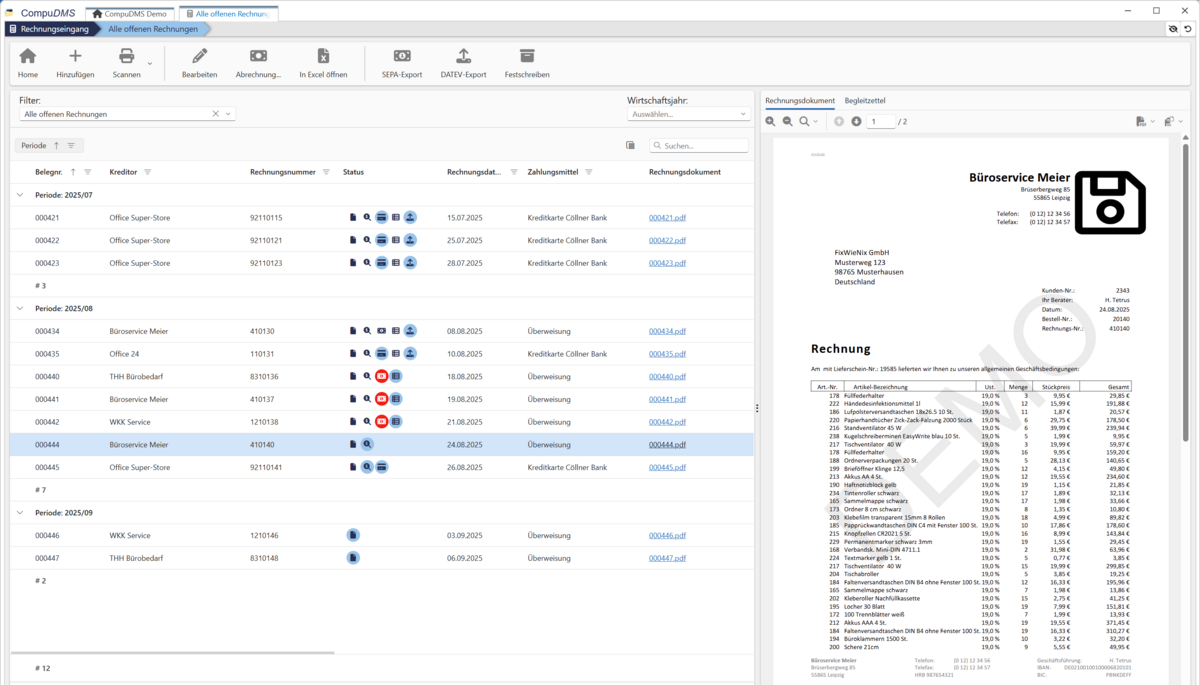Start the SEPA-Export
The width and height of the screenshot is (1200, 685).
402,57
